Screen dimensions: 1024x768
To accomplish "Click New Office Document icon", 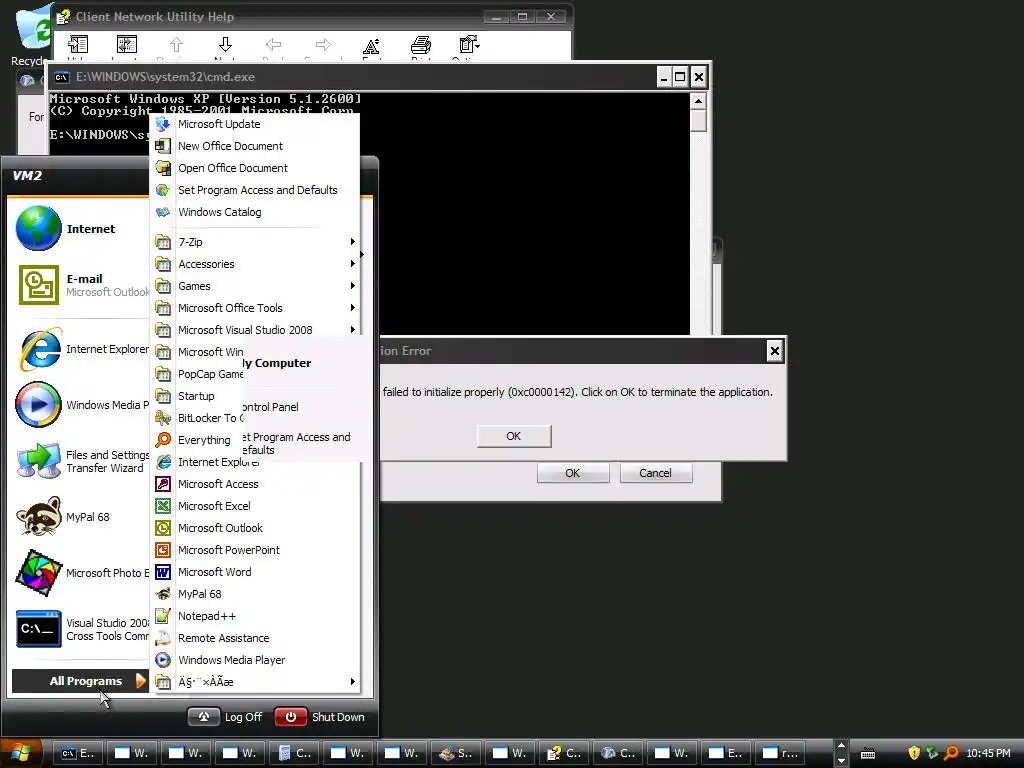I will (163, 146).
